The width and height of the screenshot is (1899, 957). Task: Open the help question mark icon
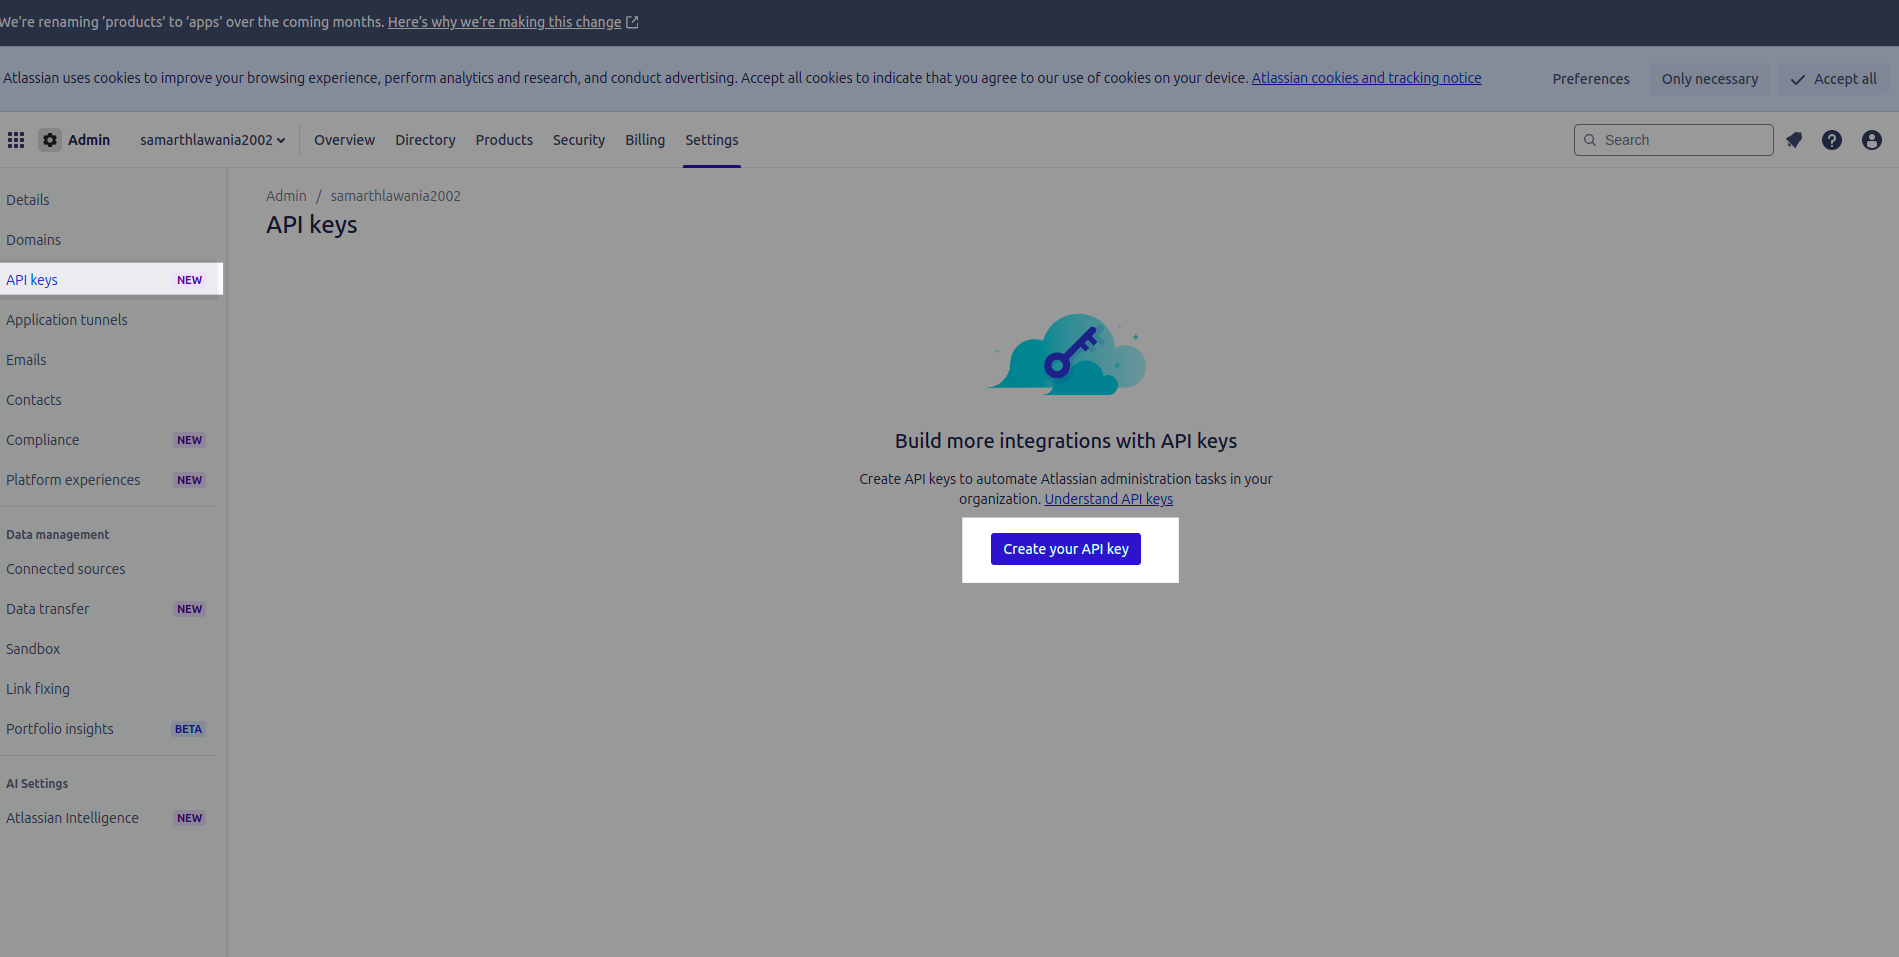1832,140
